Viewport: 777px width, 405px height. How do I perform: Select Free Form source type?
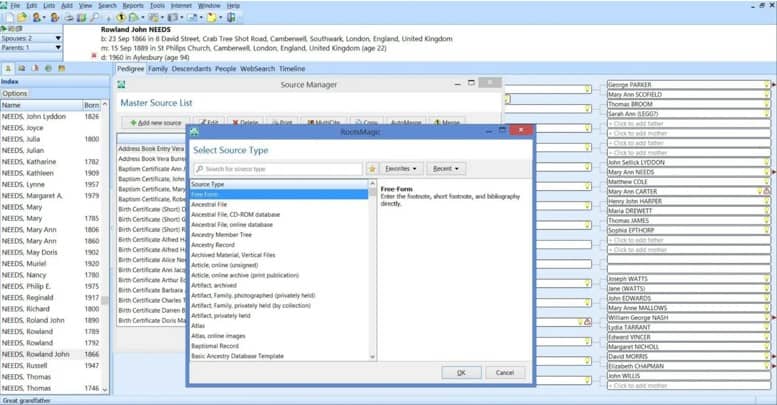pos(279,194)
